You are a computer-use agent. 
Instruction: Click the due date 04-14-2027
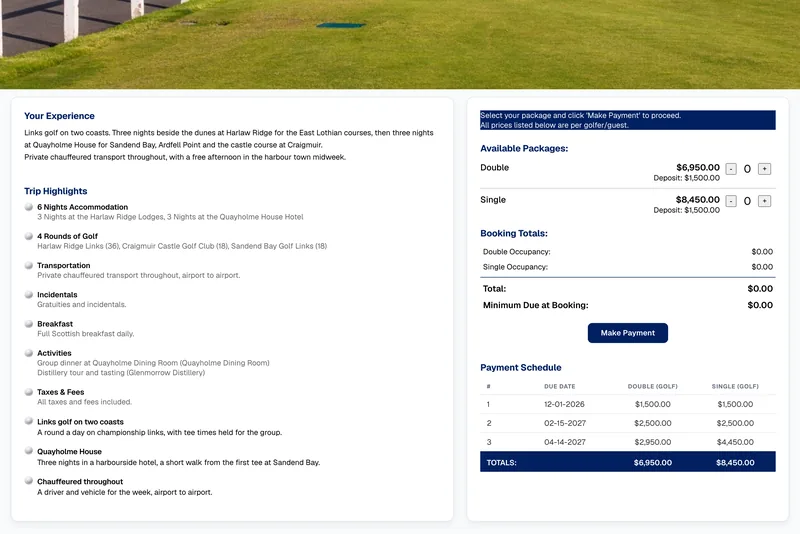[x=565, y=442]
